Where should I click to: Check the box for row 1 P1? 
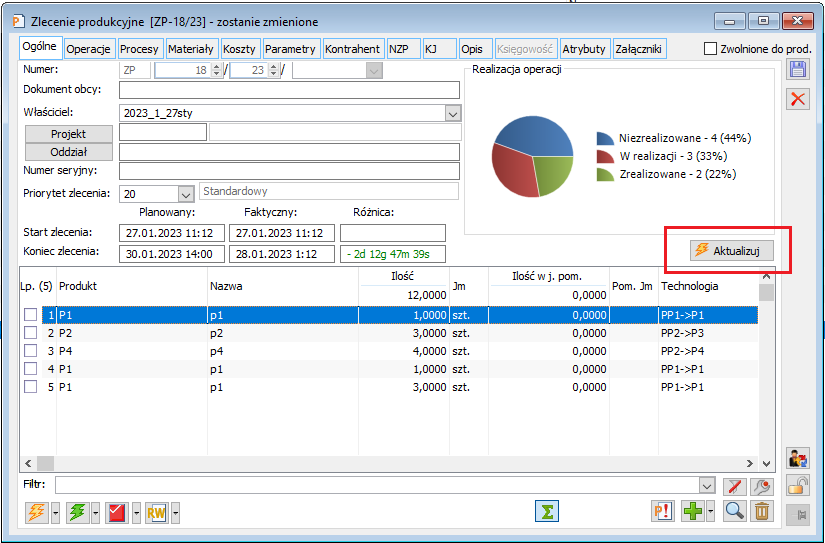(x=31, y=315)
